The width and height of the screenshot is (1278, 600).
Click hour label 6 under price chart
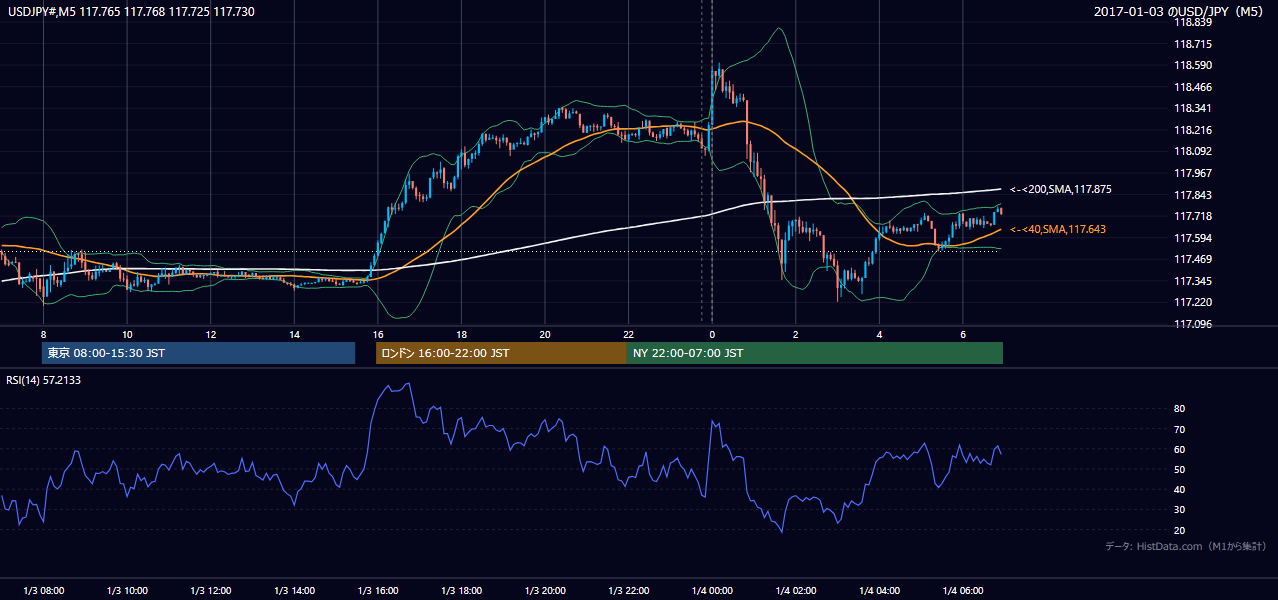(x=962, y=334)
